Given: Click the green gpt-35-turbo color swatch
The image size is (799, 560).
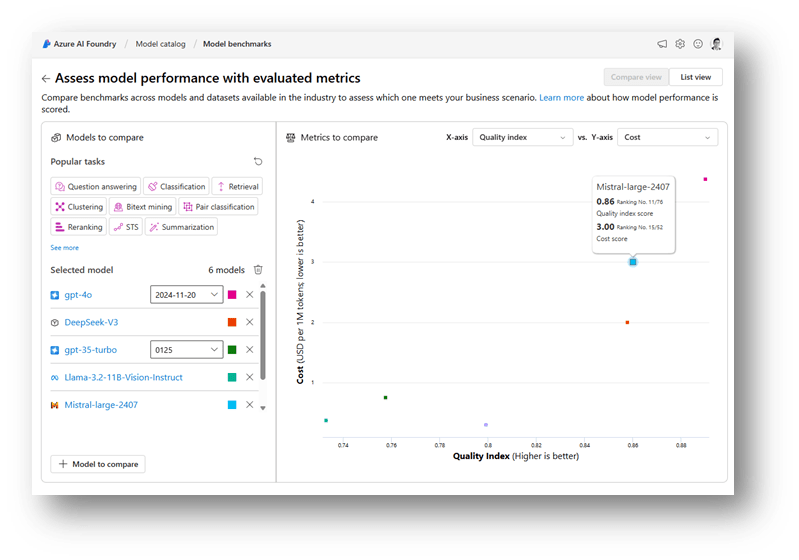Looking at the screenshot, I should point(232,350).
